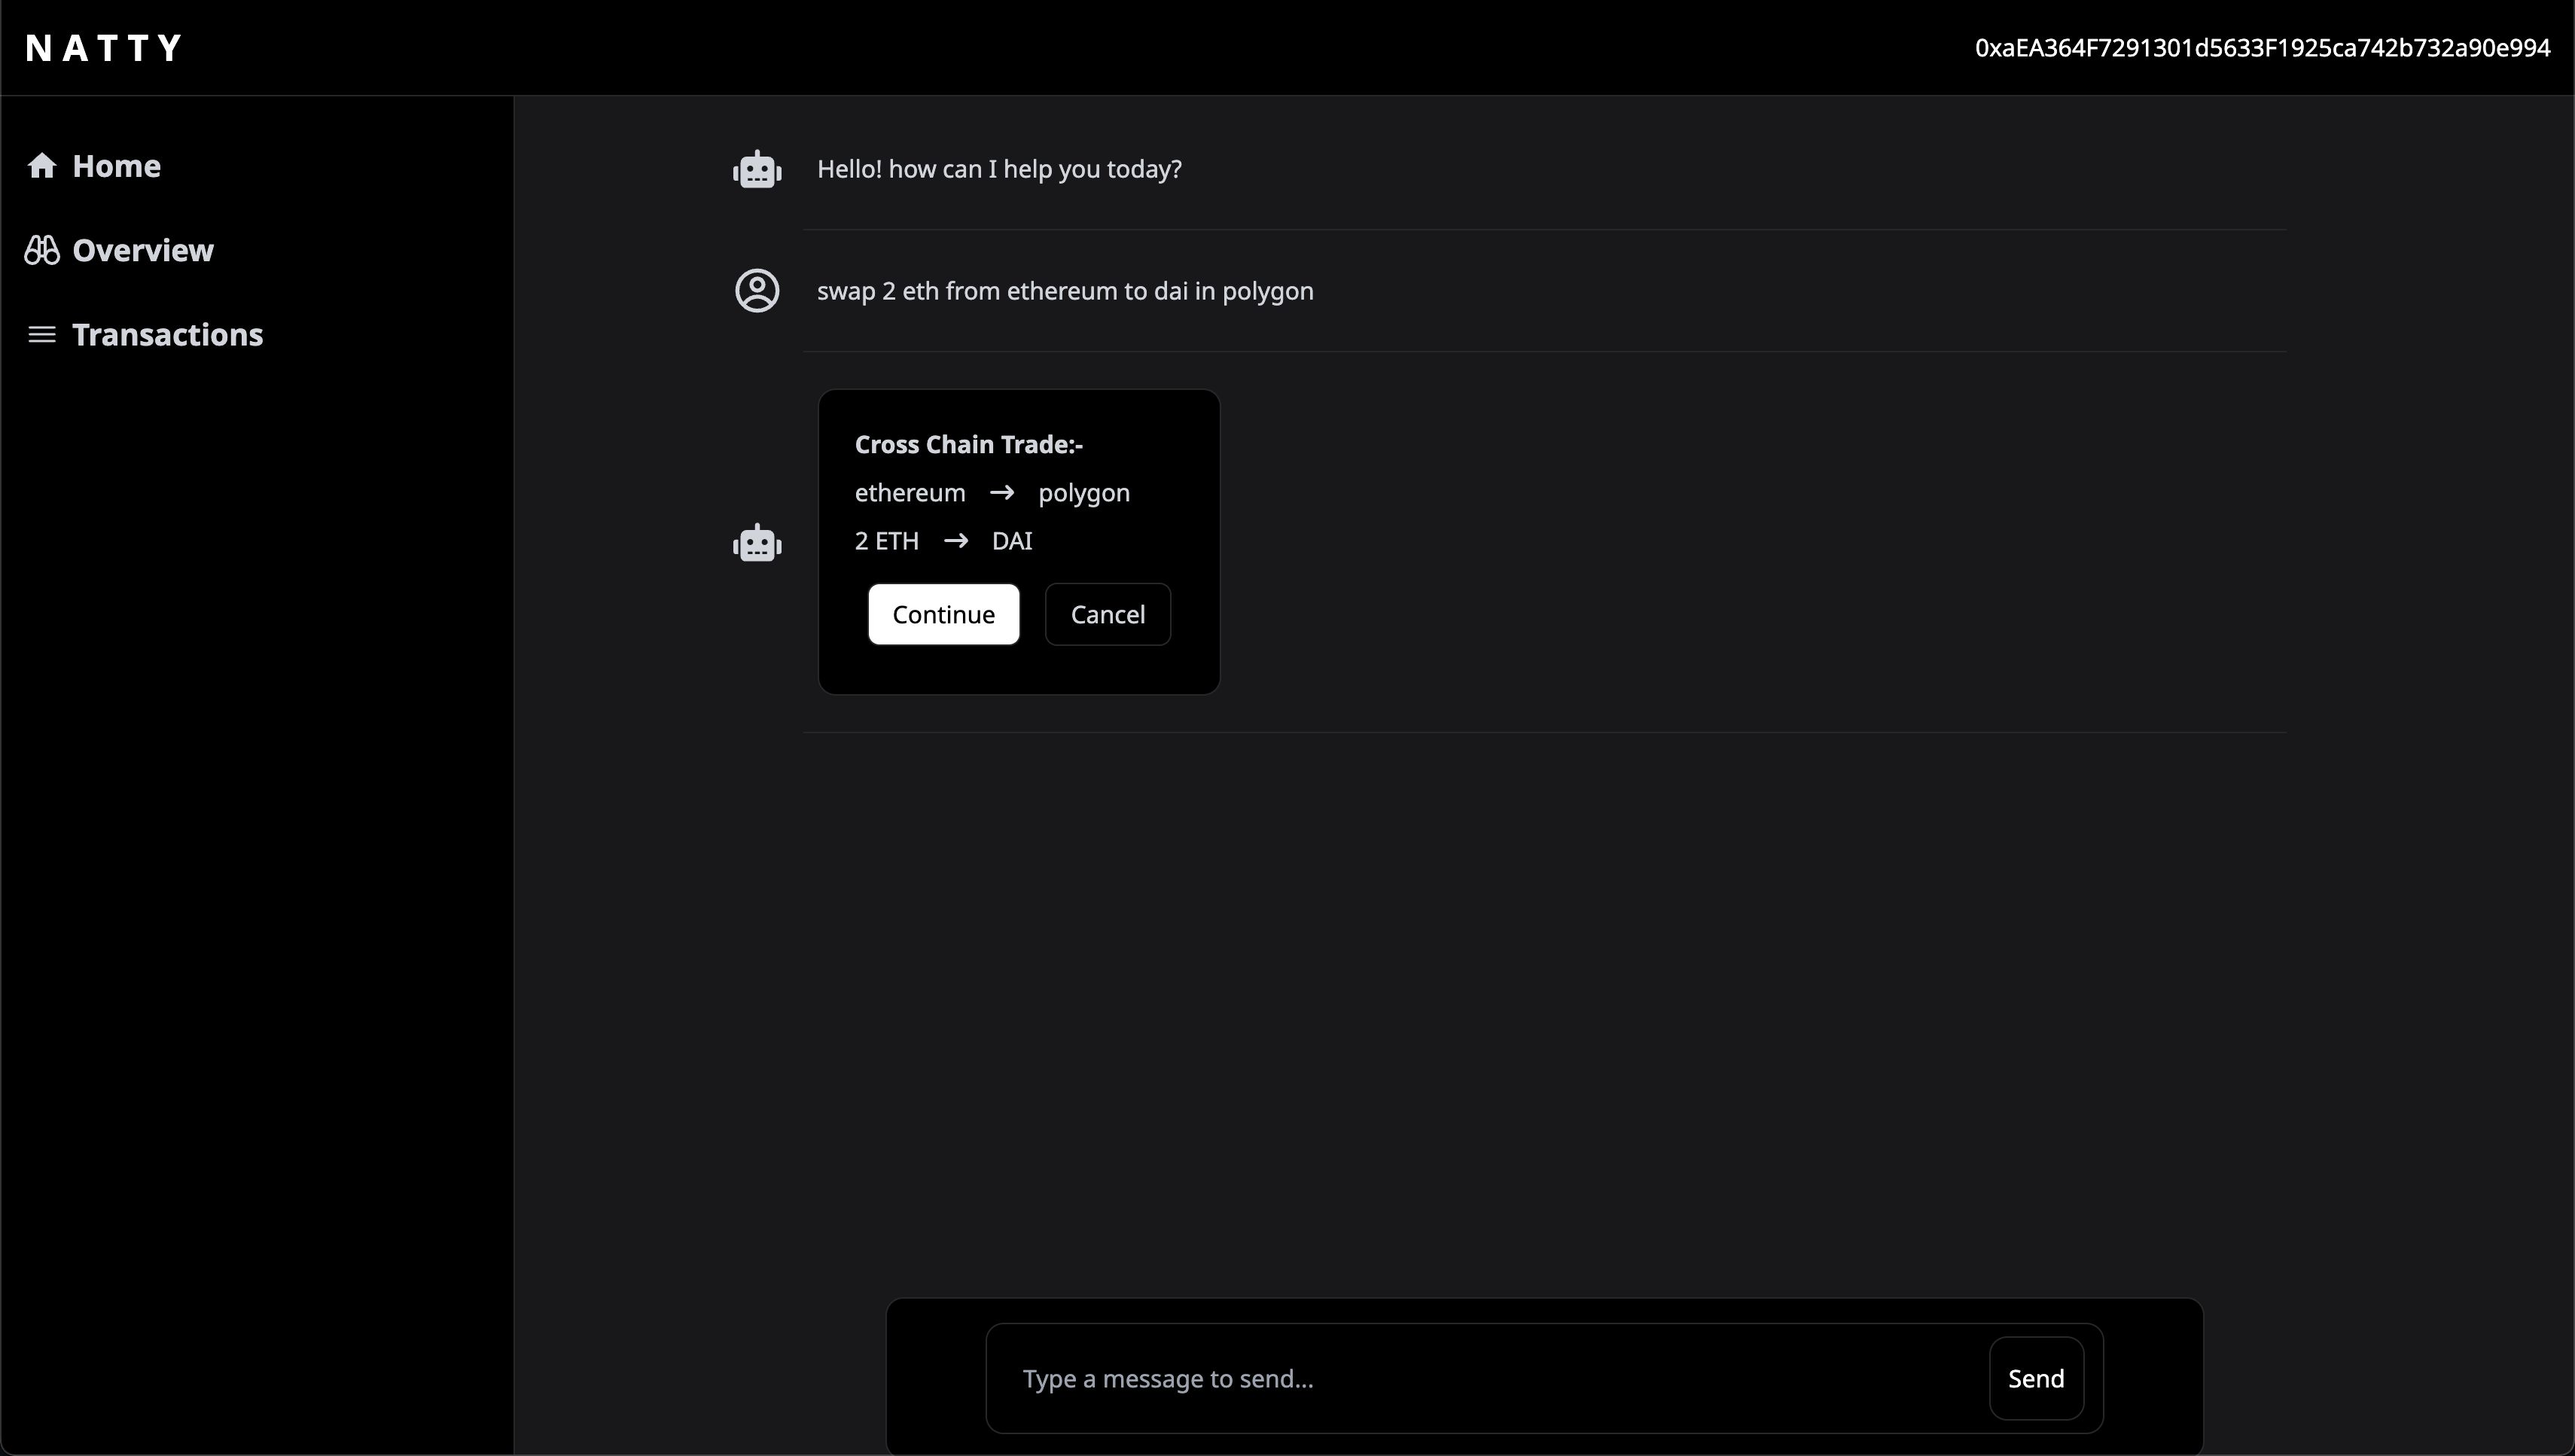Send the chat message
The width and height of the screenshot is (2575, 1456).
tap(2036, 1379)
